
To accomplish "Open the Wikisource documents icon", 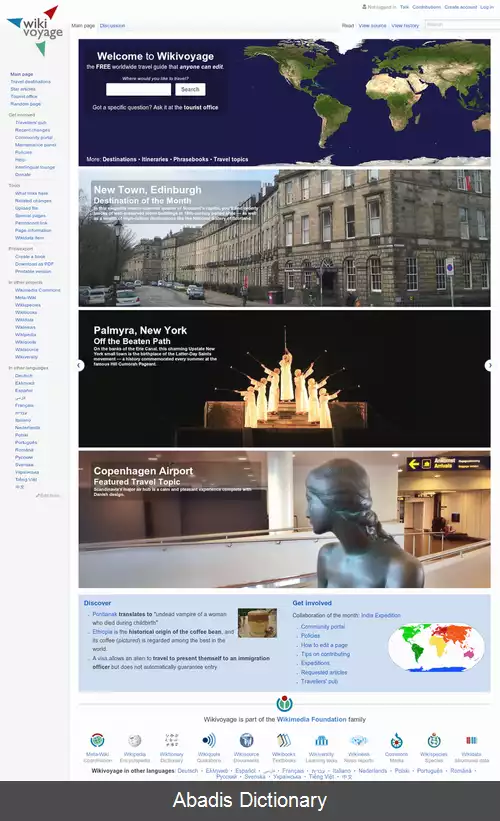I will (x=246, y=740).
